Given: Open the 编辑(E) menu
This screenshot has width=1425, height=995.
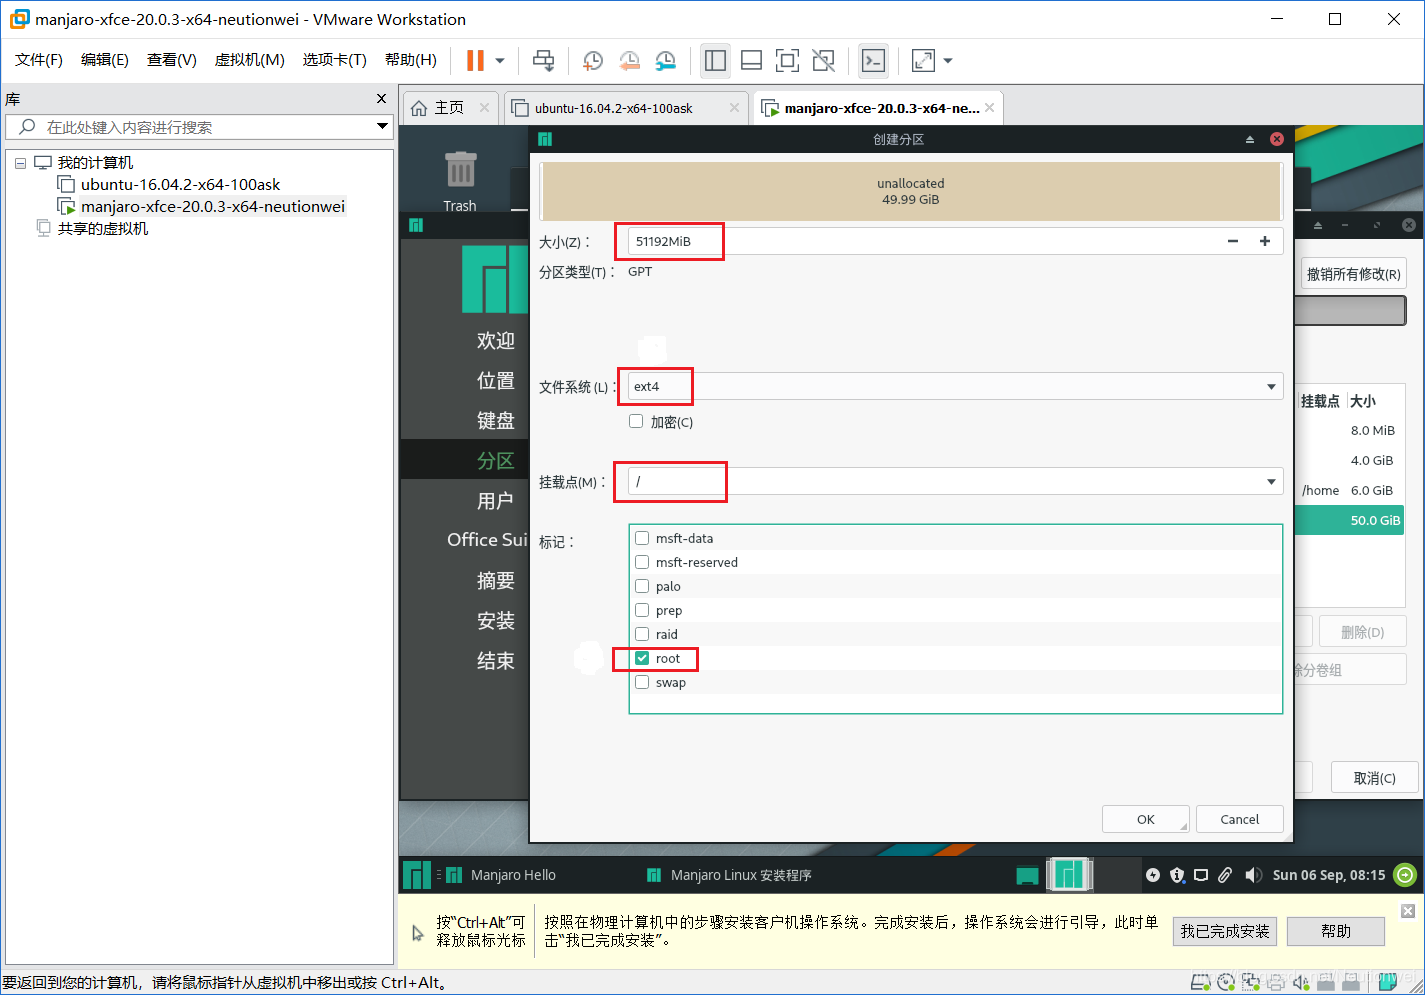Looking at the screenshot, I should click(105, 60).
